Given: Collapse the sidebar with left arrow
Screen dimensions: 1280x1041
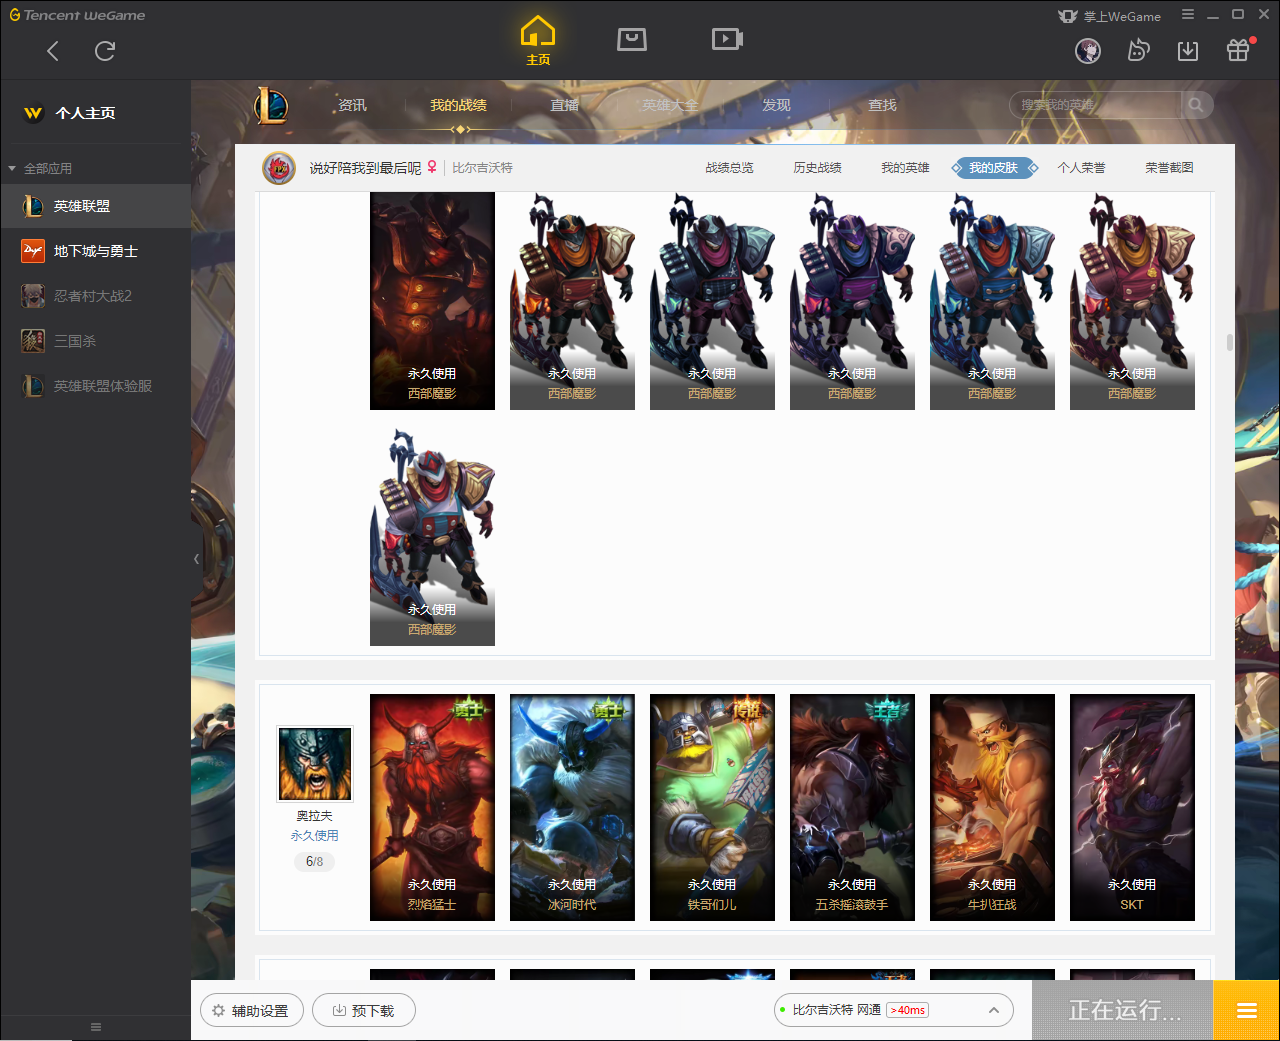Looking at the screenshot, I should coord(196,559).
